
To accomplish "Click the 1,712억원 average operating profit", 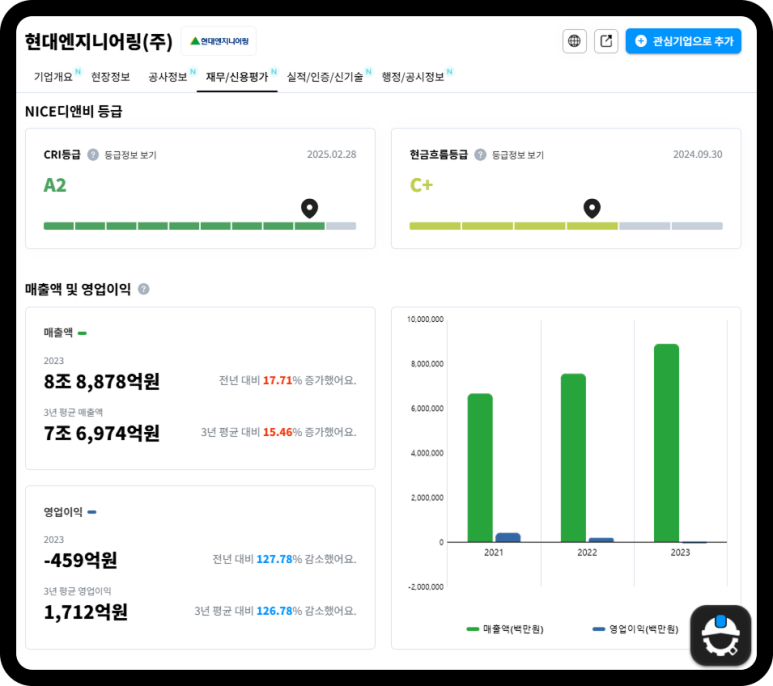I will coord(86,612).
